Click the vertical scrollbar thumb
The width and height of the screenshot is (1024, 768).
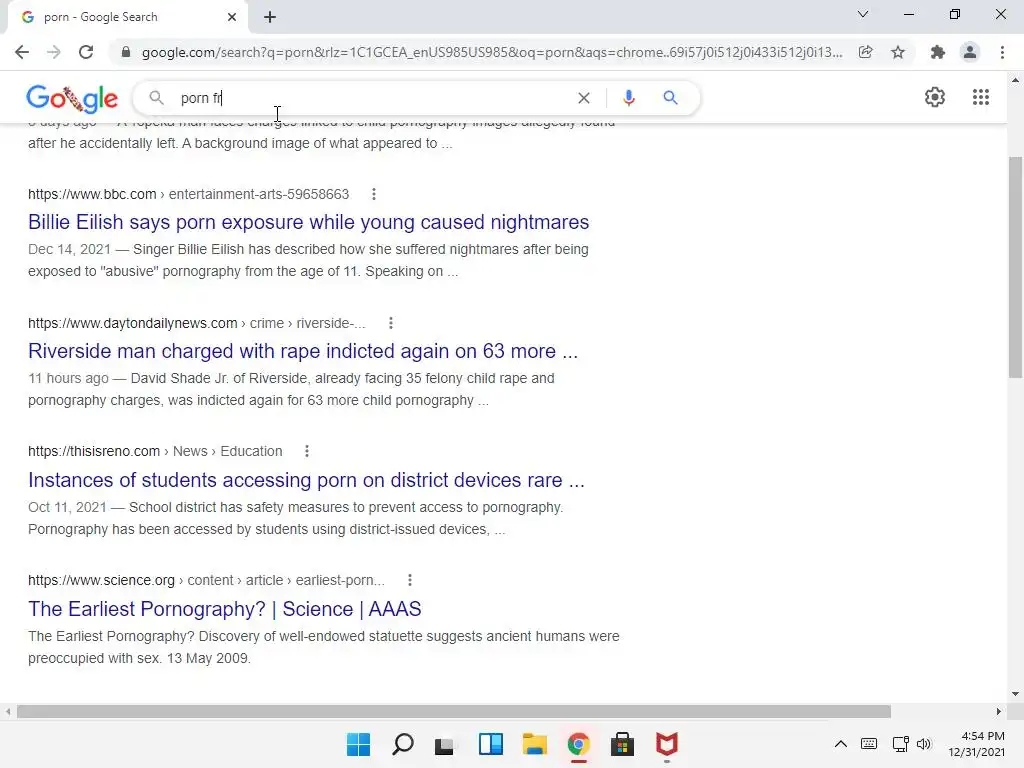(x=1015, y=267)
